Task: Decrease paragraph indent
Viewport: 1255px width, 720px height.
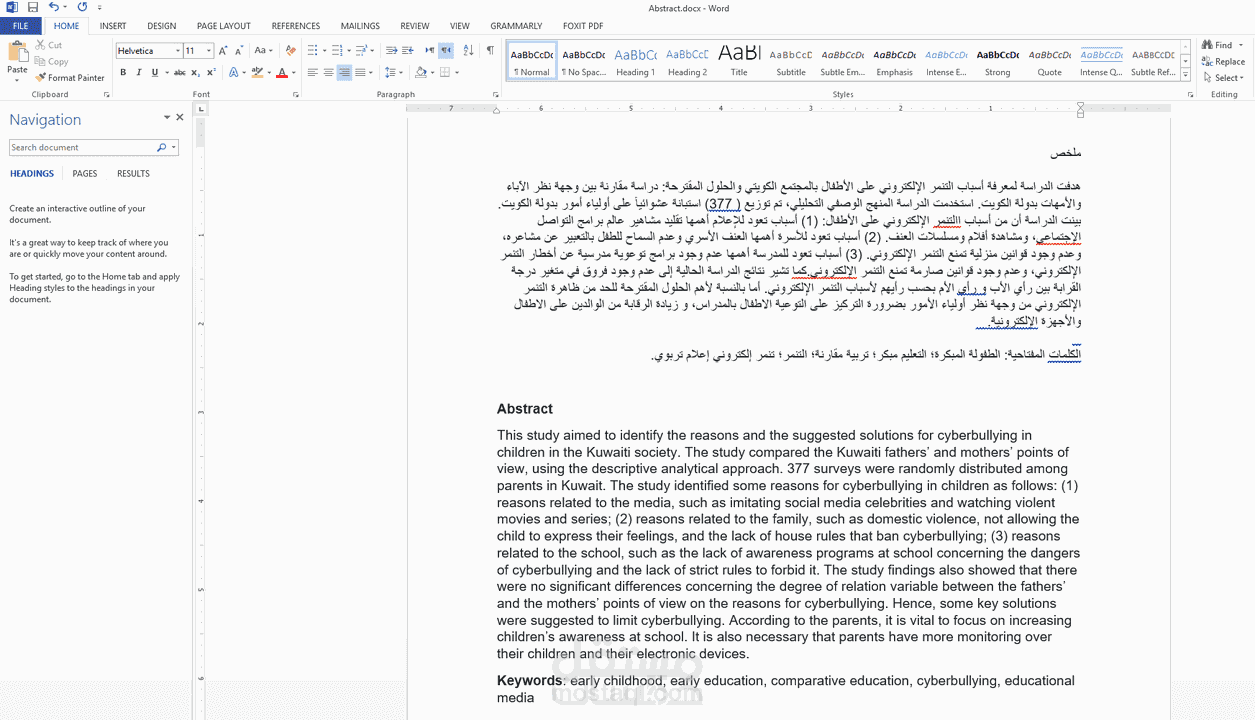Action: [391, 50]
